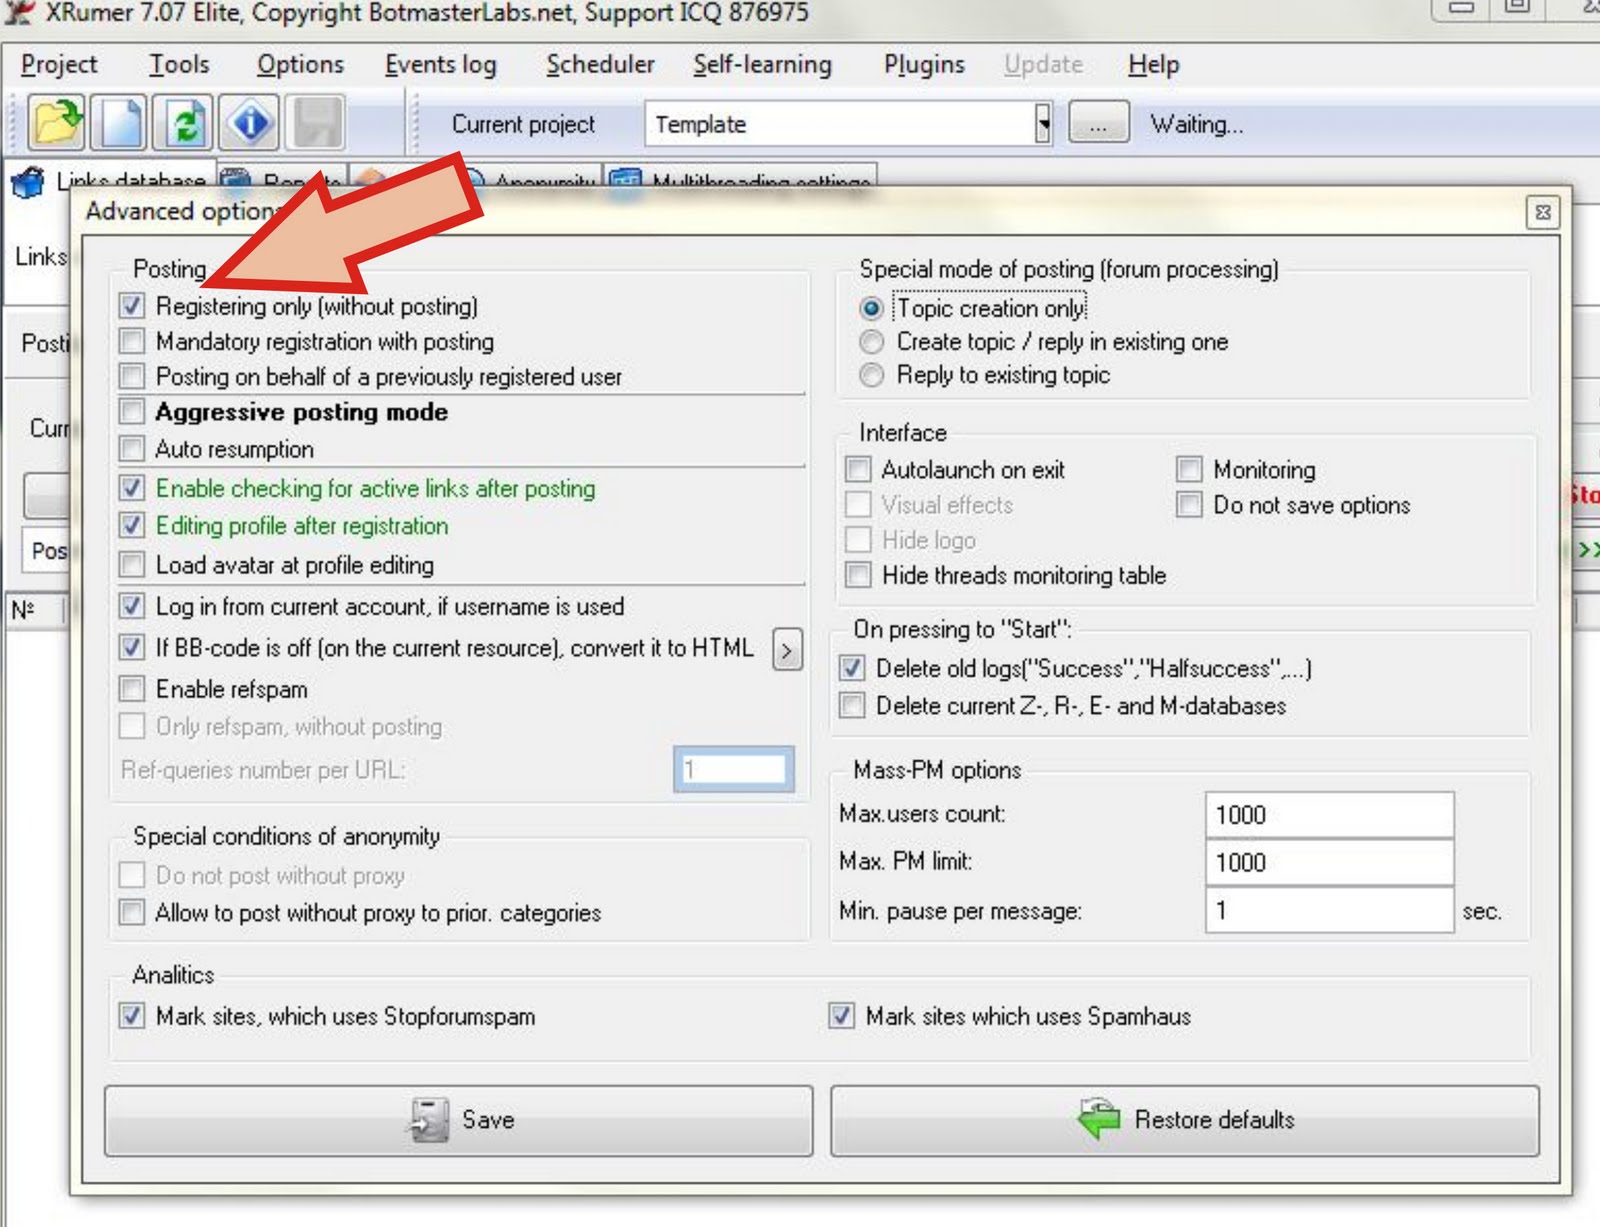Select Reply to existing topic option
Image resolution: width=1600 pixels, height=1227 pixels.
(x=871, y=375)
